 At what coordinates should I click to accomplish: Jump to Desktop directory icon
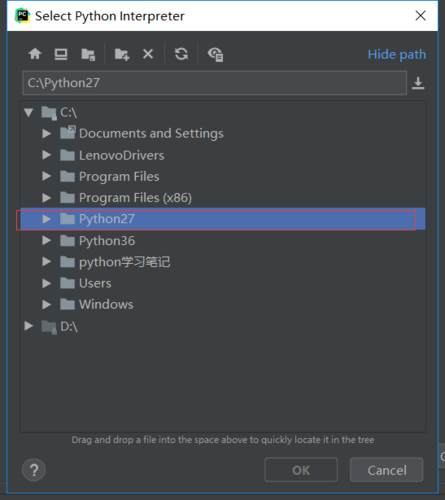coord(61,54)
